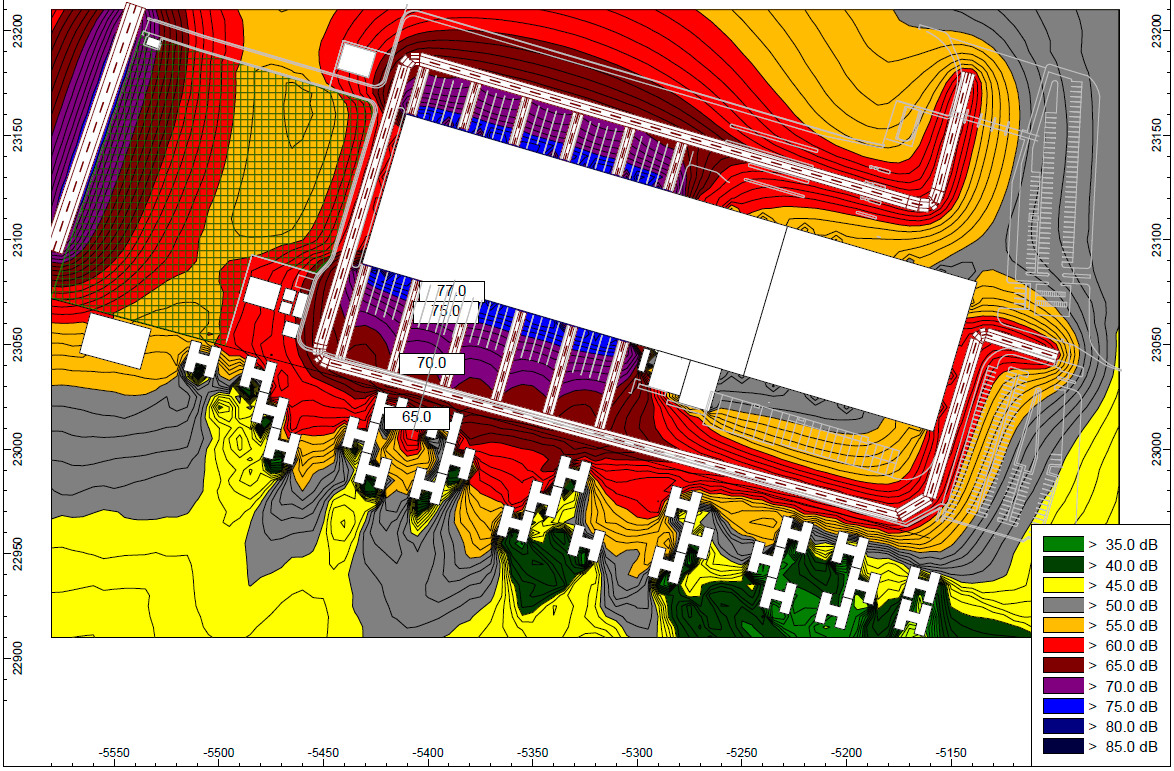
Task: Select the orange 55.0 dB legend swatch
Action: coord(1062,625)
